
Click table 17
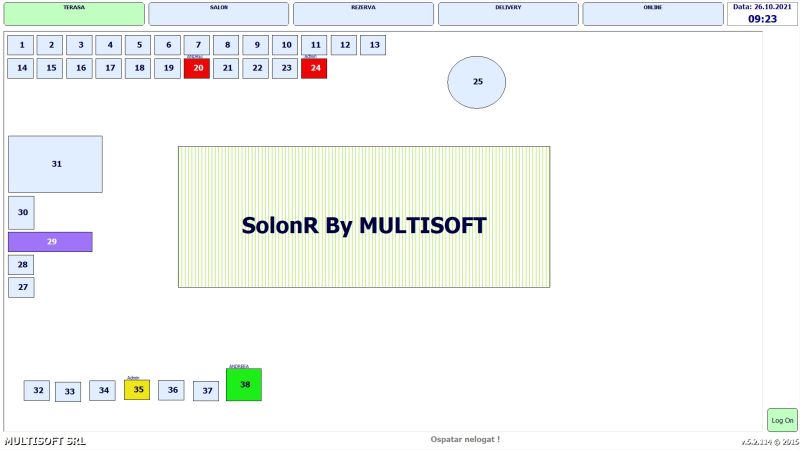point(109,68)
